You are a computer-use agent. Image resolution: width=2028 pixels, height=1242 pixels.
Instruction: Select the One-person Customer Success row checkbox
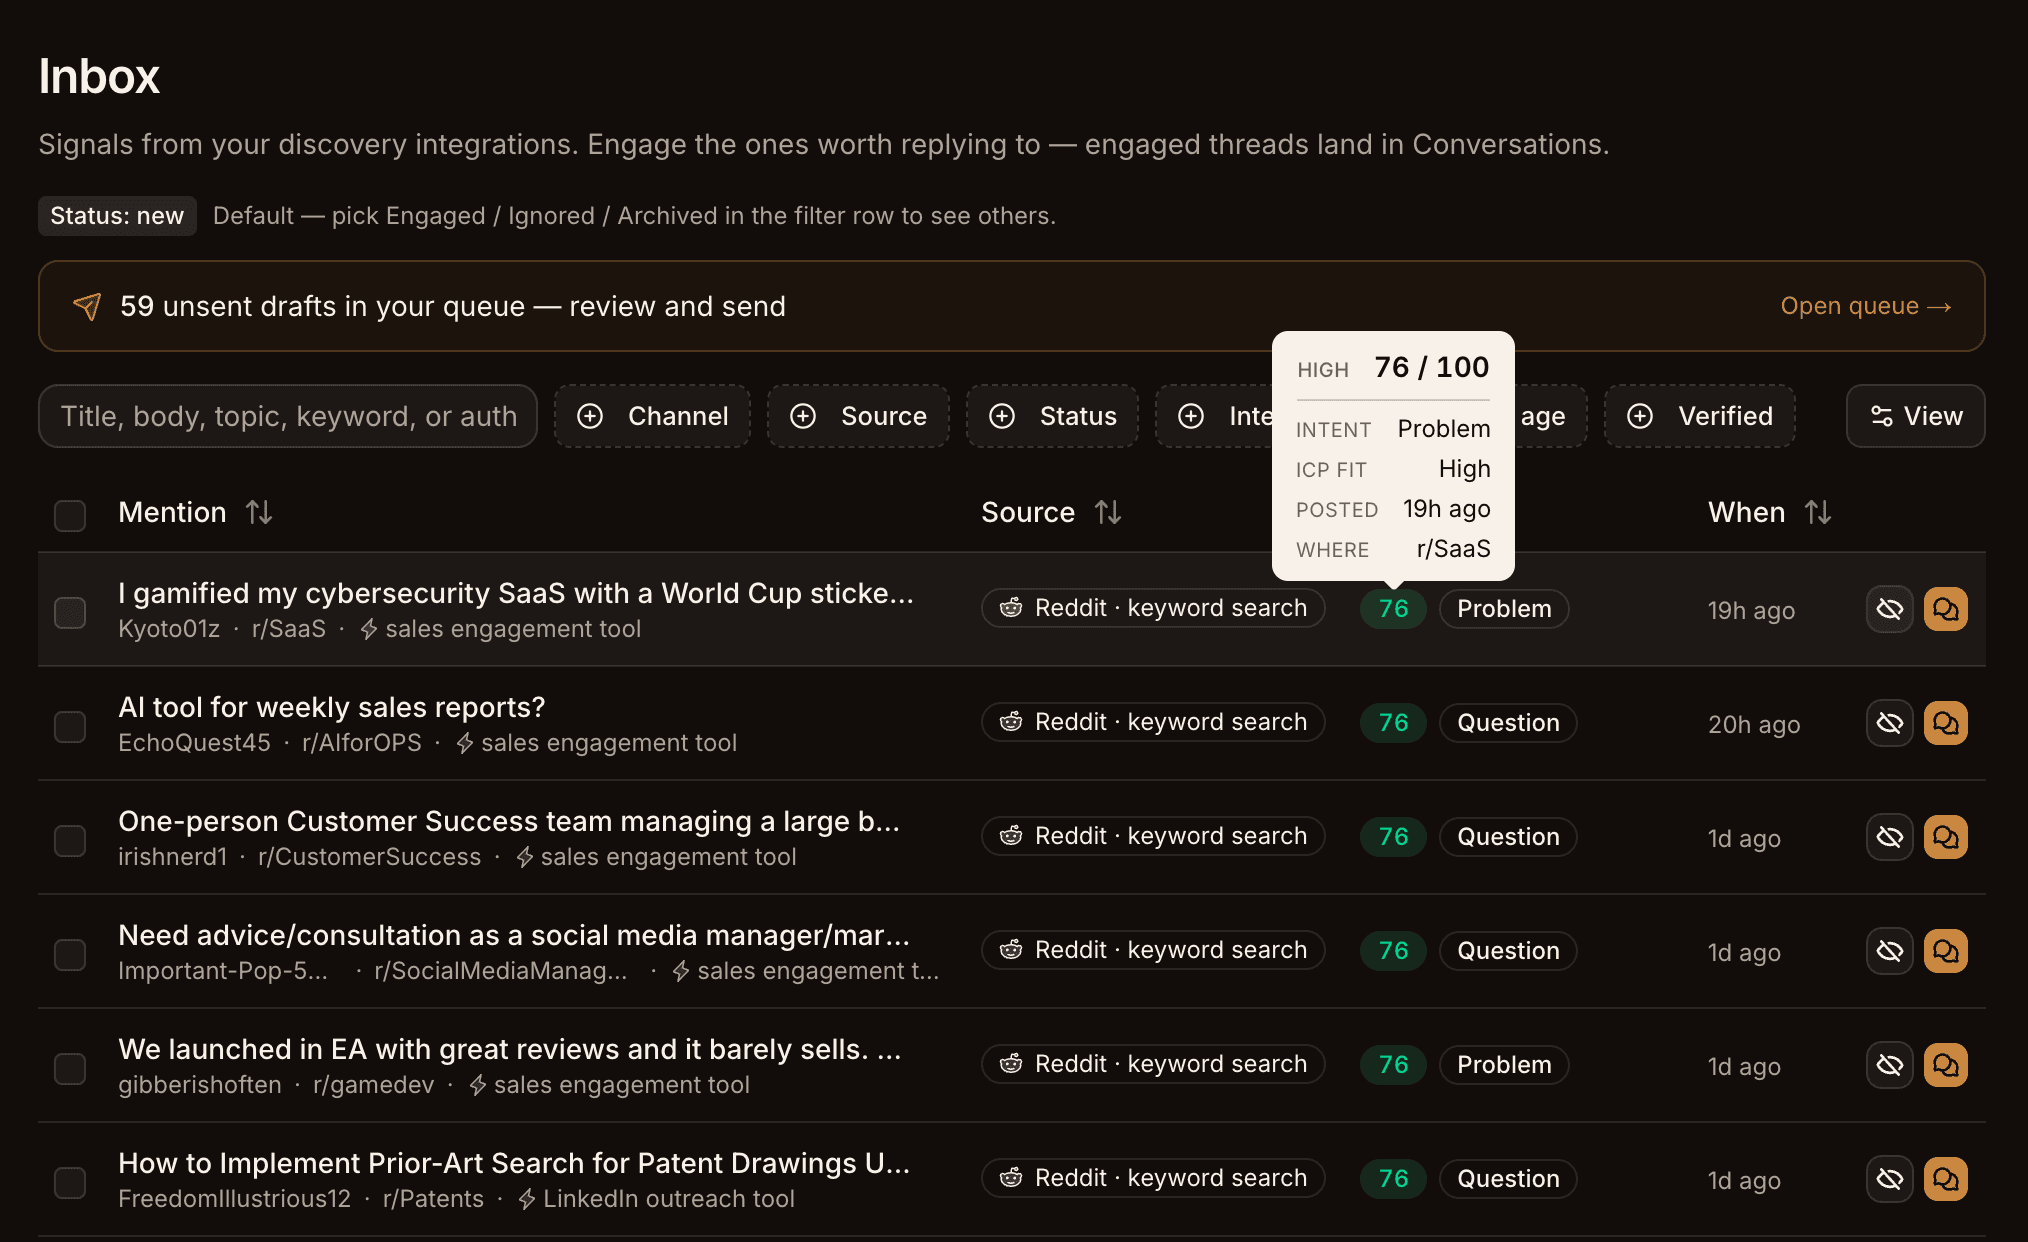(70, 841)
